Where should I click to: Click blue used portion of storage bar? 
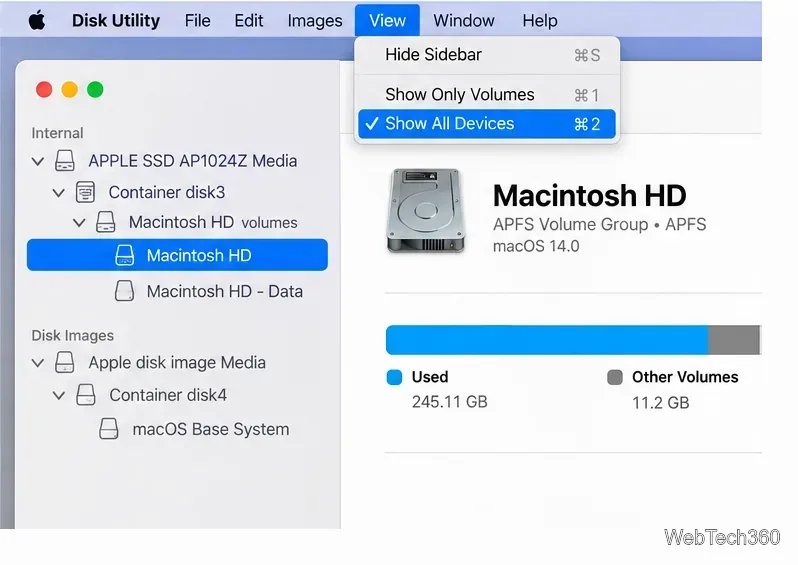click(x=547, y=340)
